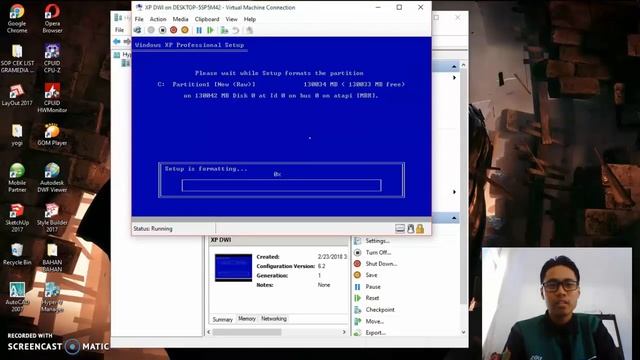Click the keyboard status icon

400,229
